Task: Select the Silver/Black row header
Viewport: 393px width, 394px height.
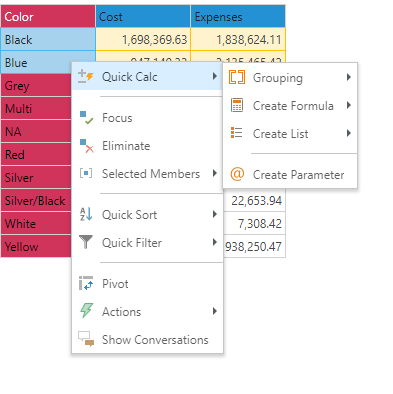Action: pos(36,201)
